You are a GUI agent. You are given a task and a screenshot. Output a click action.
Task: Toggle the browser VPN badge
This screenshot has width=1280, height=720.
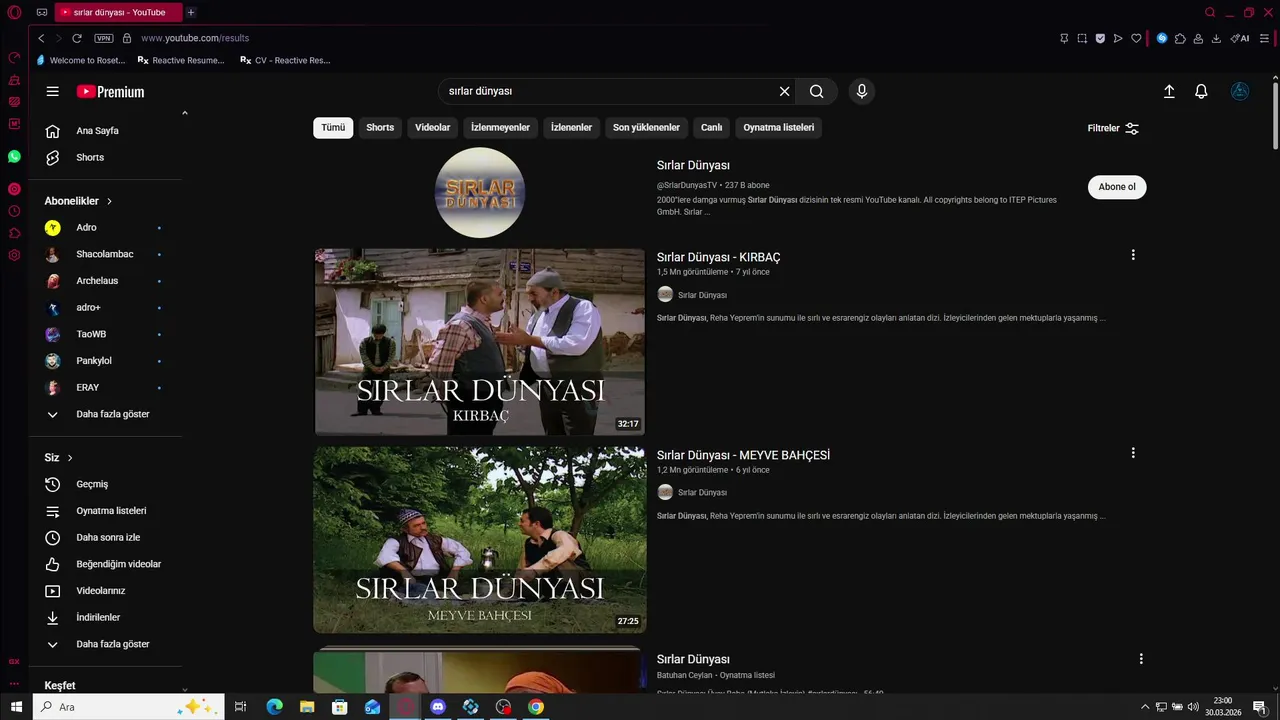(x=104, y=38)
